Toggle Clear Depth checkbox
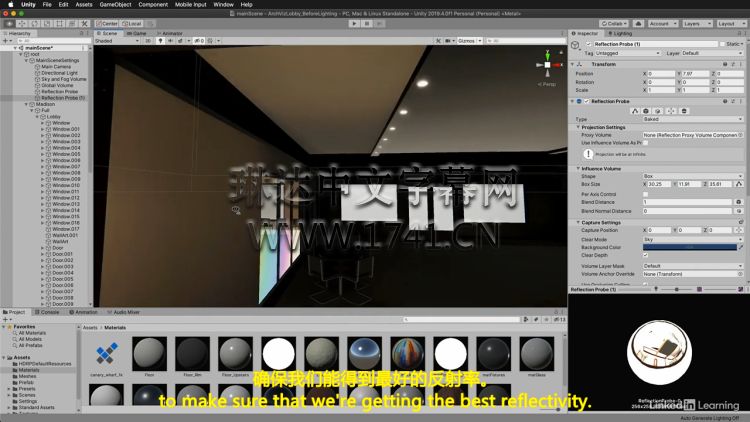Viewport: 750px width, 422px height. pyautogui.click(x=645, y=255)
